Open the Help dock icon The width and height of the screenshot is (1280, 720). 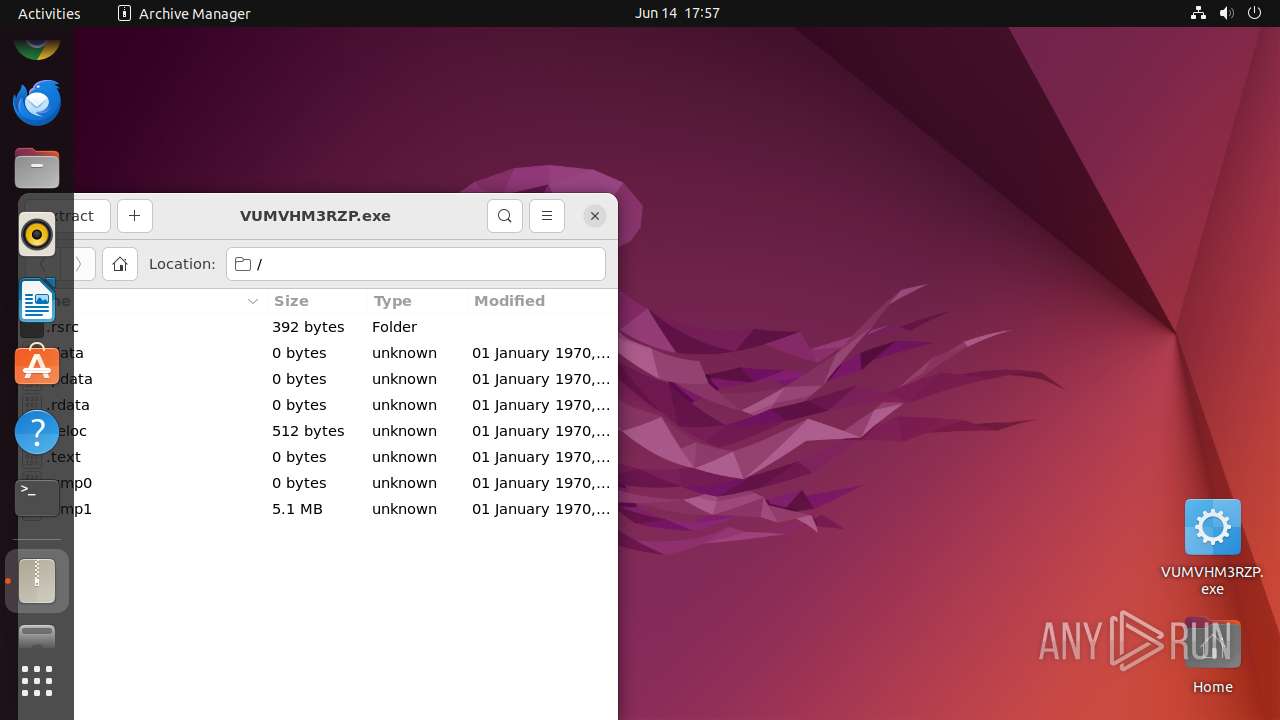37,432
